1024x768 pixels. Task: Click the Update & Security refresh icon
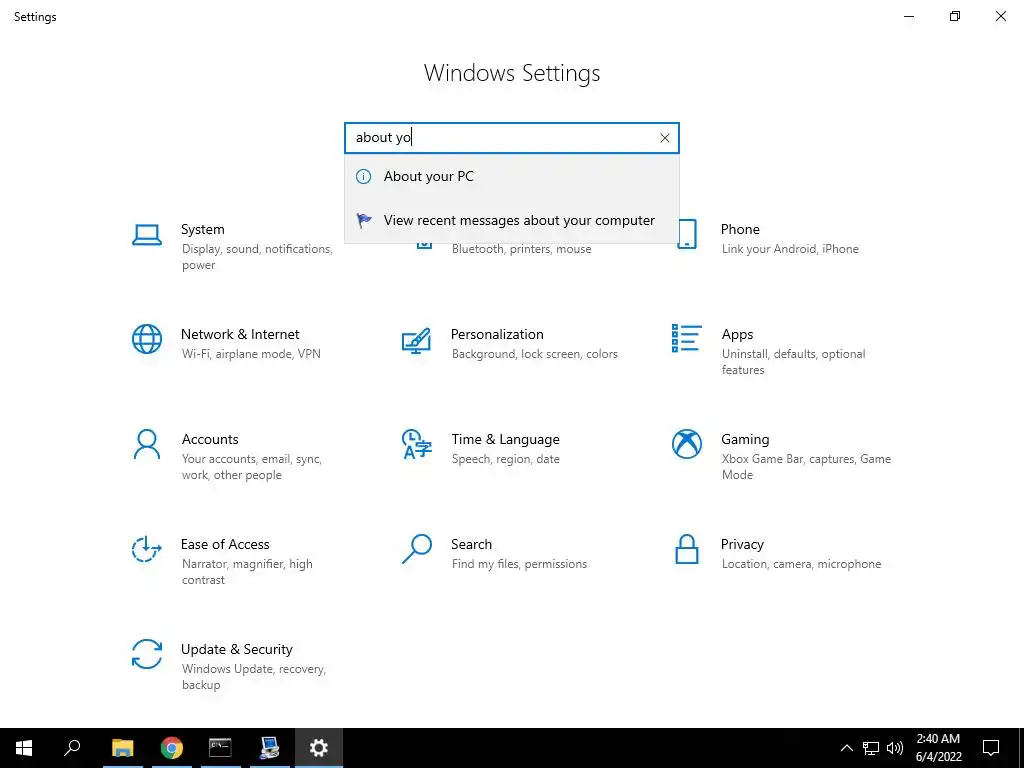(x=146, y=654)
